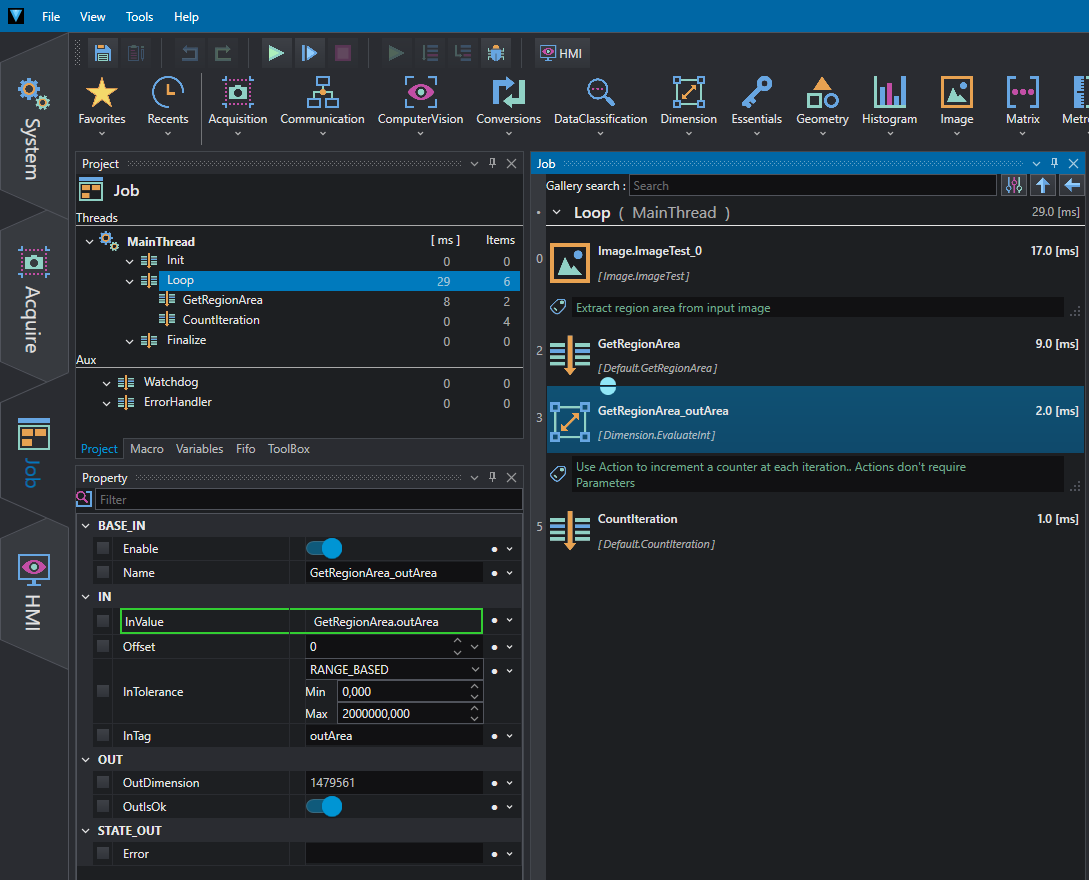
Task: Click the Gallery search field
Action: tap(812, 185)
